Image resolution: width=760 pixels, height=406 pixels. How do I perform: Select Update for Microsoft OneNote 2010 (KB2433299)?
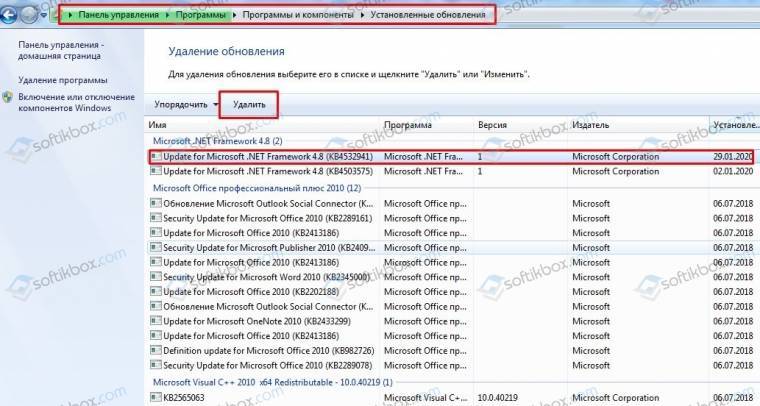pos(257,321)
